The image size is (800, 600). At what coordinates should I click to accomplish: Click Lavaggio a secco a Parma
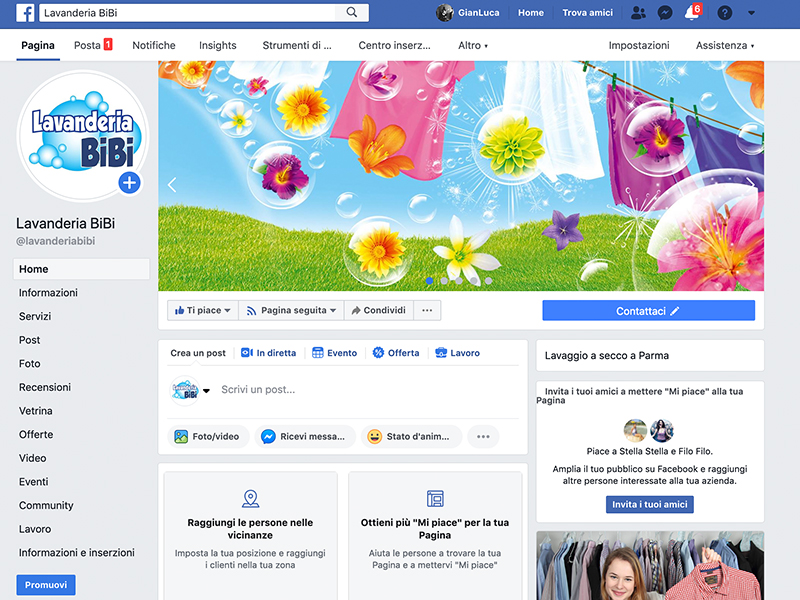(x=607, y=356)
